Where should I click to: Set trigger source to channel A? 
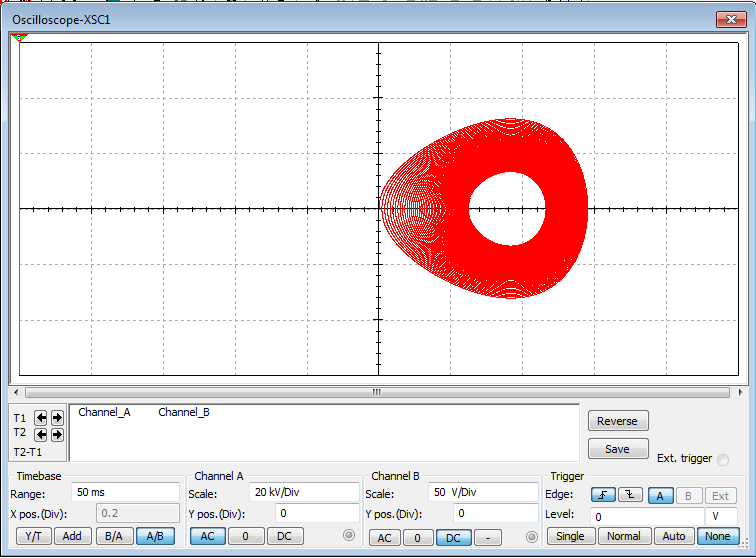[x=660, y=496]
